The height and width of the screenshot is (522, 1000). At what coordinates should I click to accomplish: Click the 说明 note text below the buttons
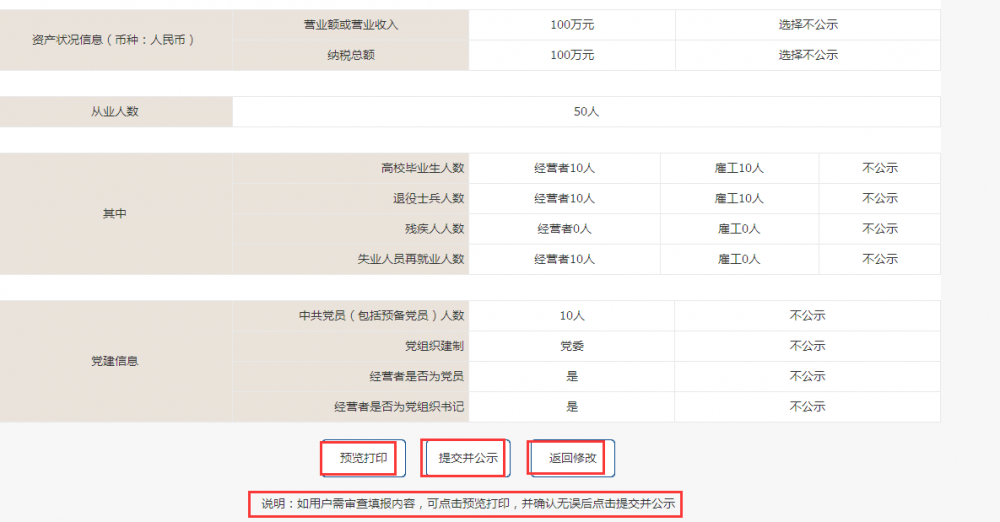pos(465,503)
